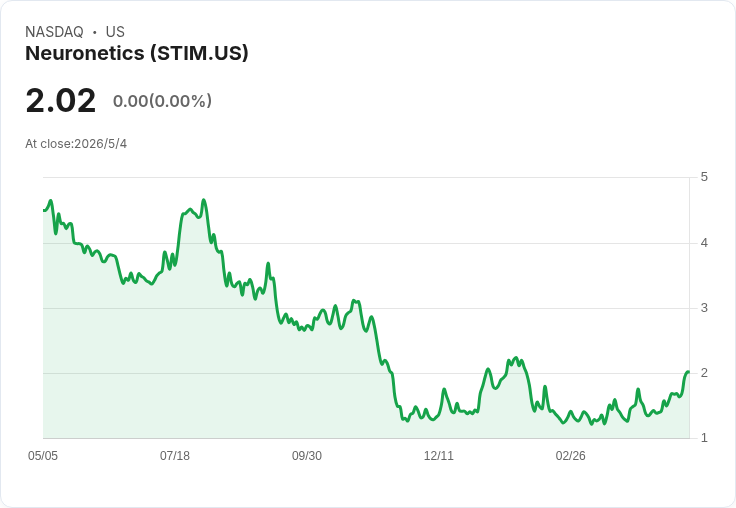Click the second price peak after 07/18

pyautogui.click(x=203, y=200)
